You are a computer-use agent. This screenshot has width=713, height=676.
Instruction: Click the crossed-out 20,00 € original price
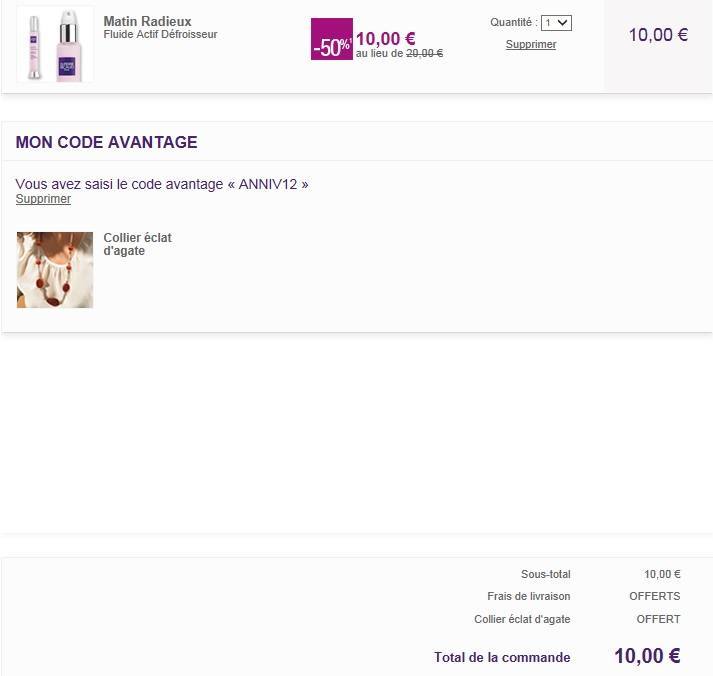(424, 54)
